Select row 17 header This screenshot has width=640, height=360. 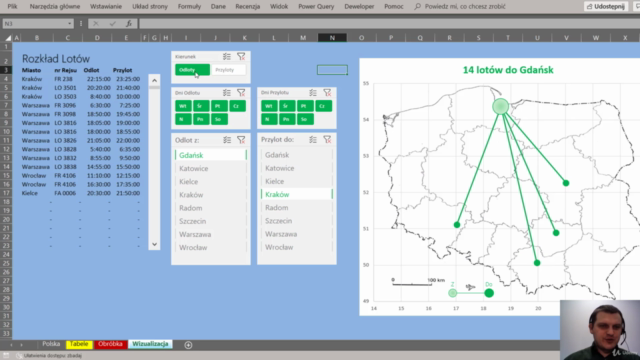tap(6, 193)
